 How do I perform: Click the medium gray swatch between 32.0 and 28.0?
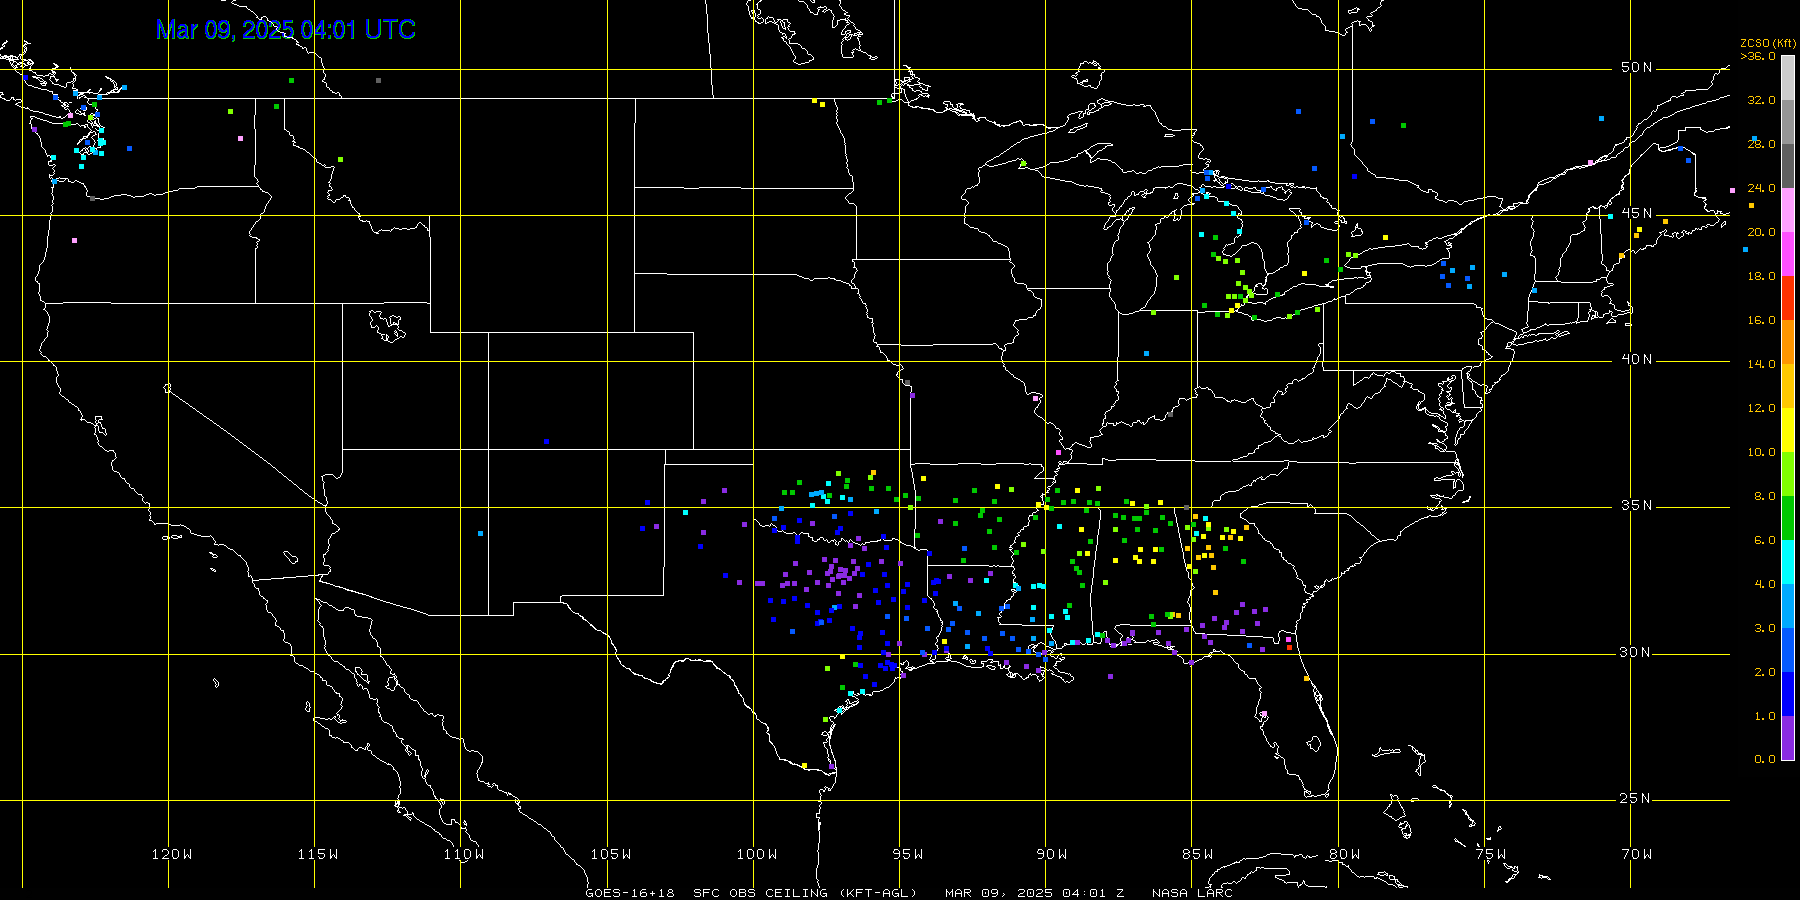point(1788,122)
